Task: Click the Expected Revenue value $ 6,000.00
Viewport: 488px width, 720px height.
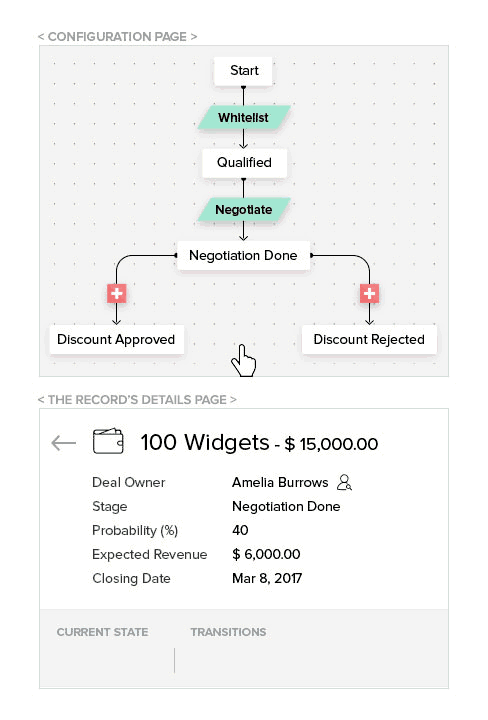Action: click(266, 554)
